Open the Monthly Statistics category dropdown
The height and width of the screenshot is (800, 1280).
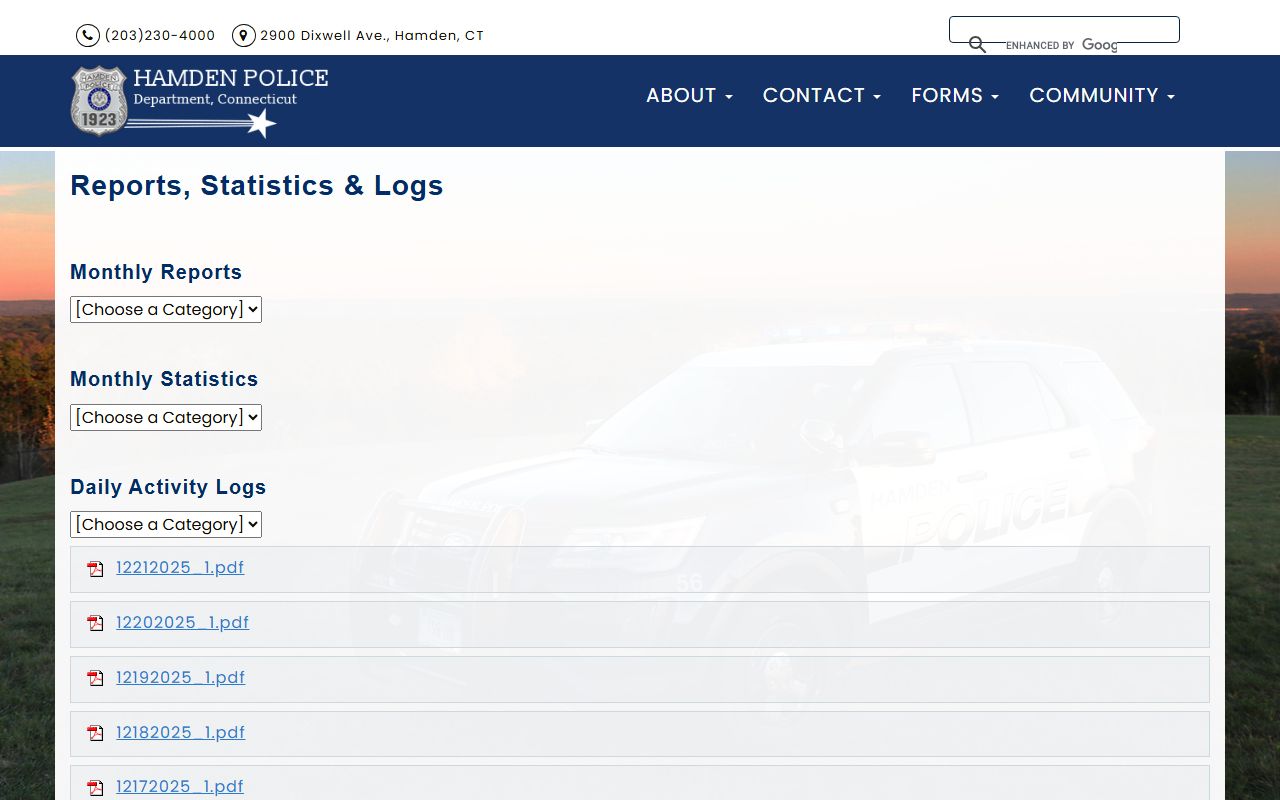(x=166, y=417)
